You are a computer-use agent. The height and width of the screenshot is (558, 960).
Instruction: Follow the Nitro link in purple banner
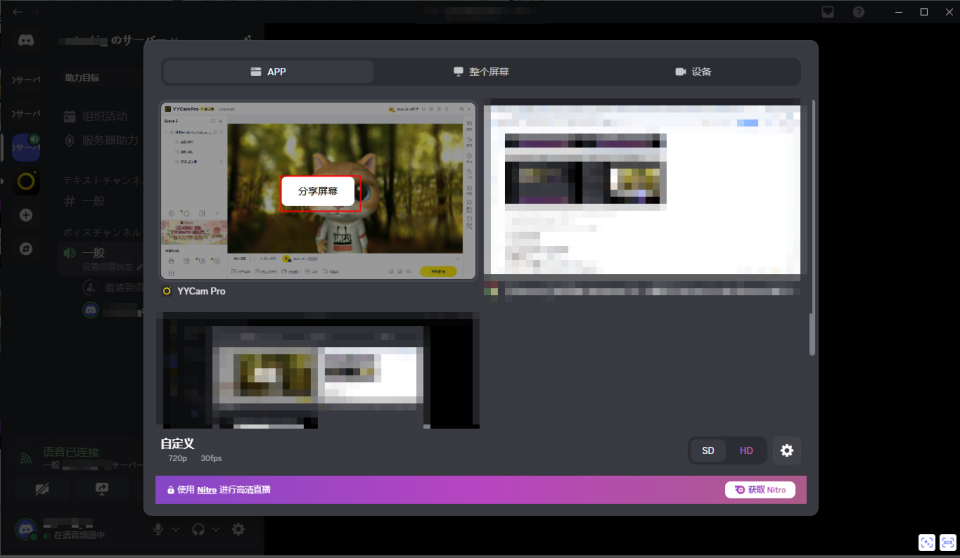click(x=206, y=490)
